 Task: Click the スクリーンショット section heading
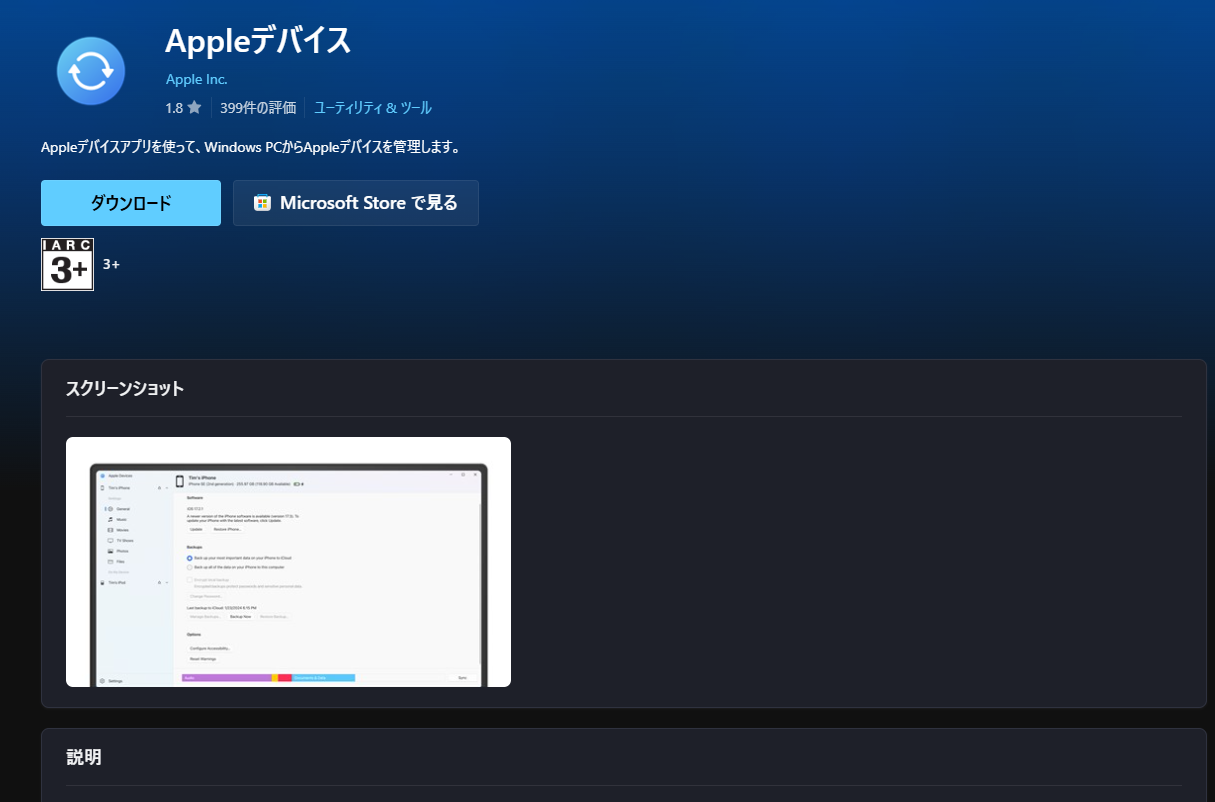tap(125, 389)
